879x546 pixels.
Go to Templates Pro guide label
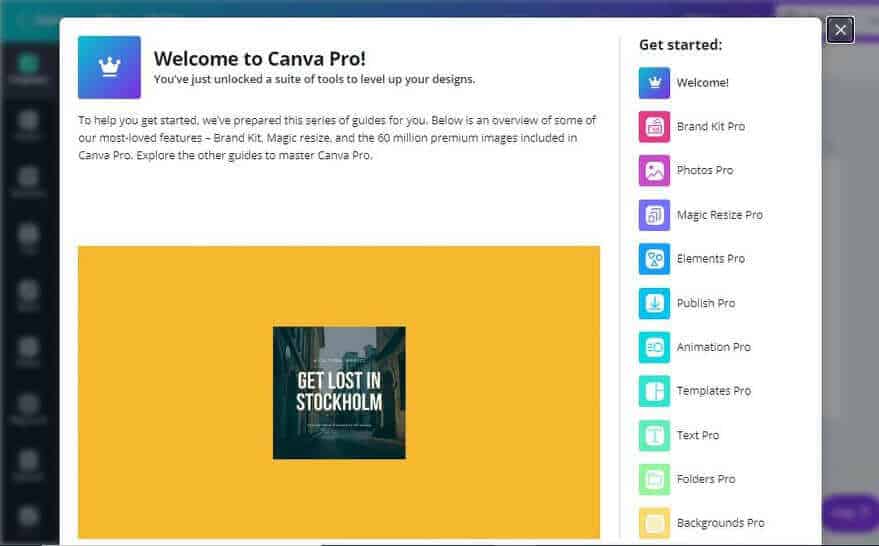(x=714, y=391)
